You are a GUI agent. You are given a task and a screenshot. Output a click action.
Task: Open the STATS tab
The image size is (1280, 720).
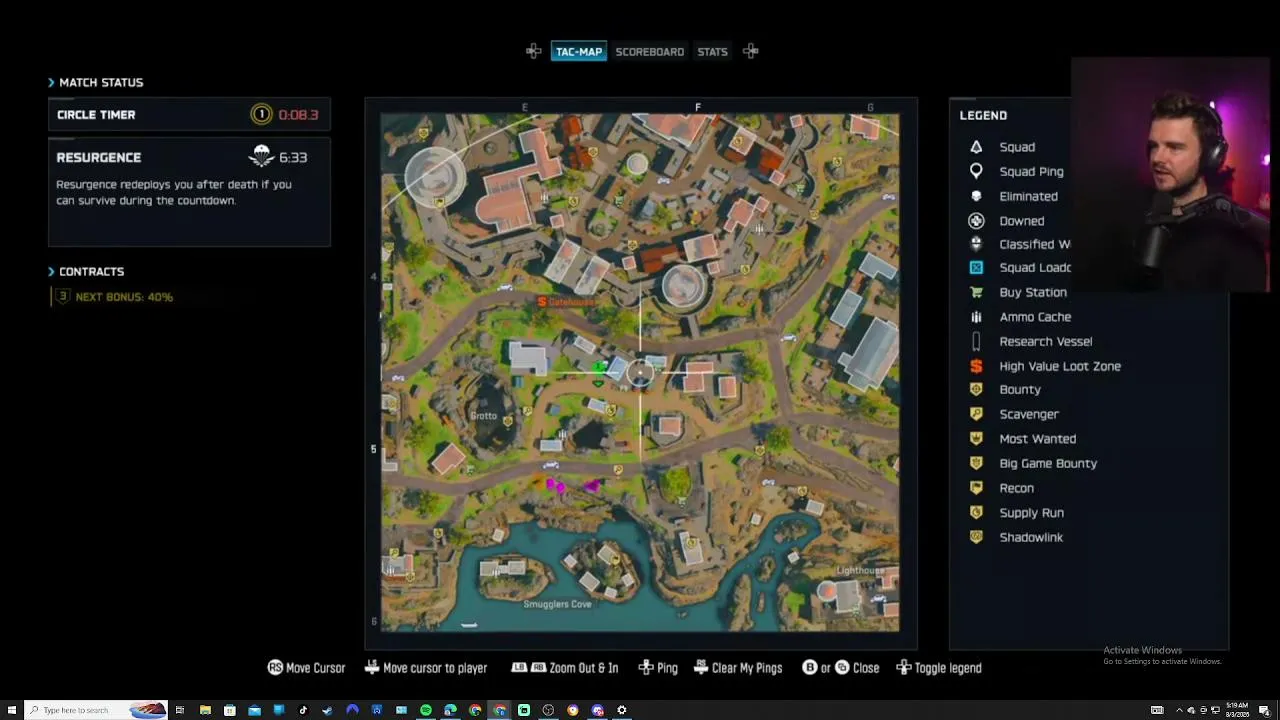click(x=712, y=51)
